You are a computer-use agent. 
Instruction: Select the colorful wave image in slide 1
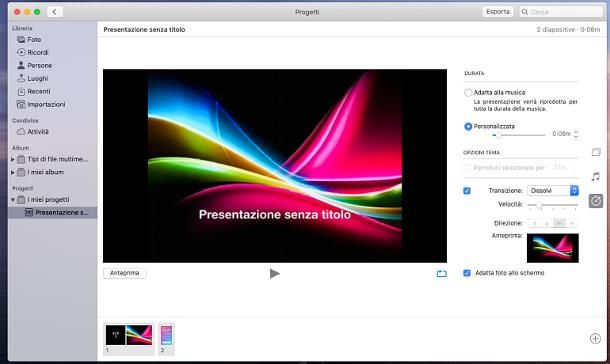(139, 335)
